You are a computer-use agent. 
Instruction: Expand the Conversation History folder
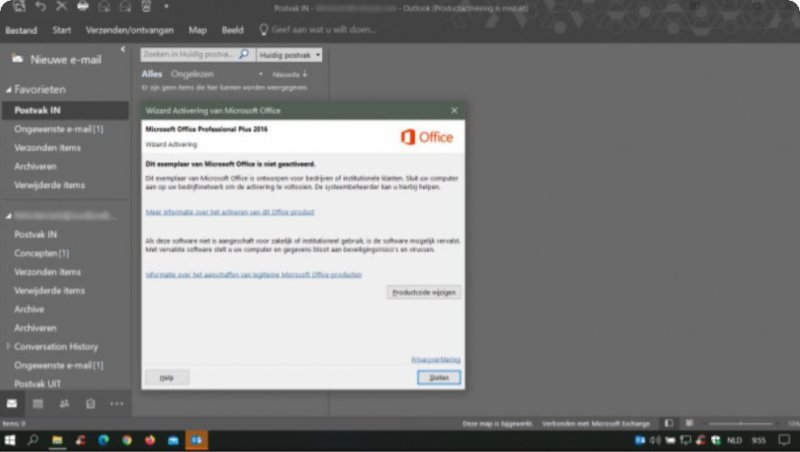(8, 346)
